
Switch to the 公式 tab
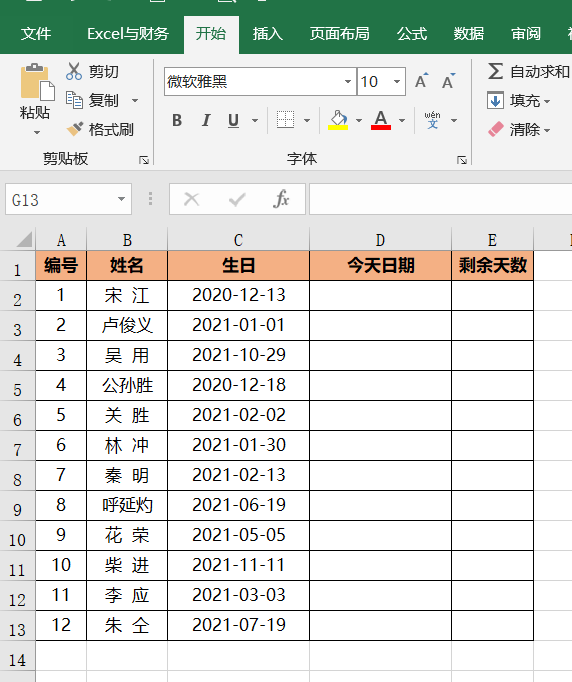pyautogui.click(x=412, y=33)
